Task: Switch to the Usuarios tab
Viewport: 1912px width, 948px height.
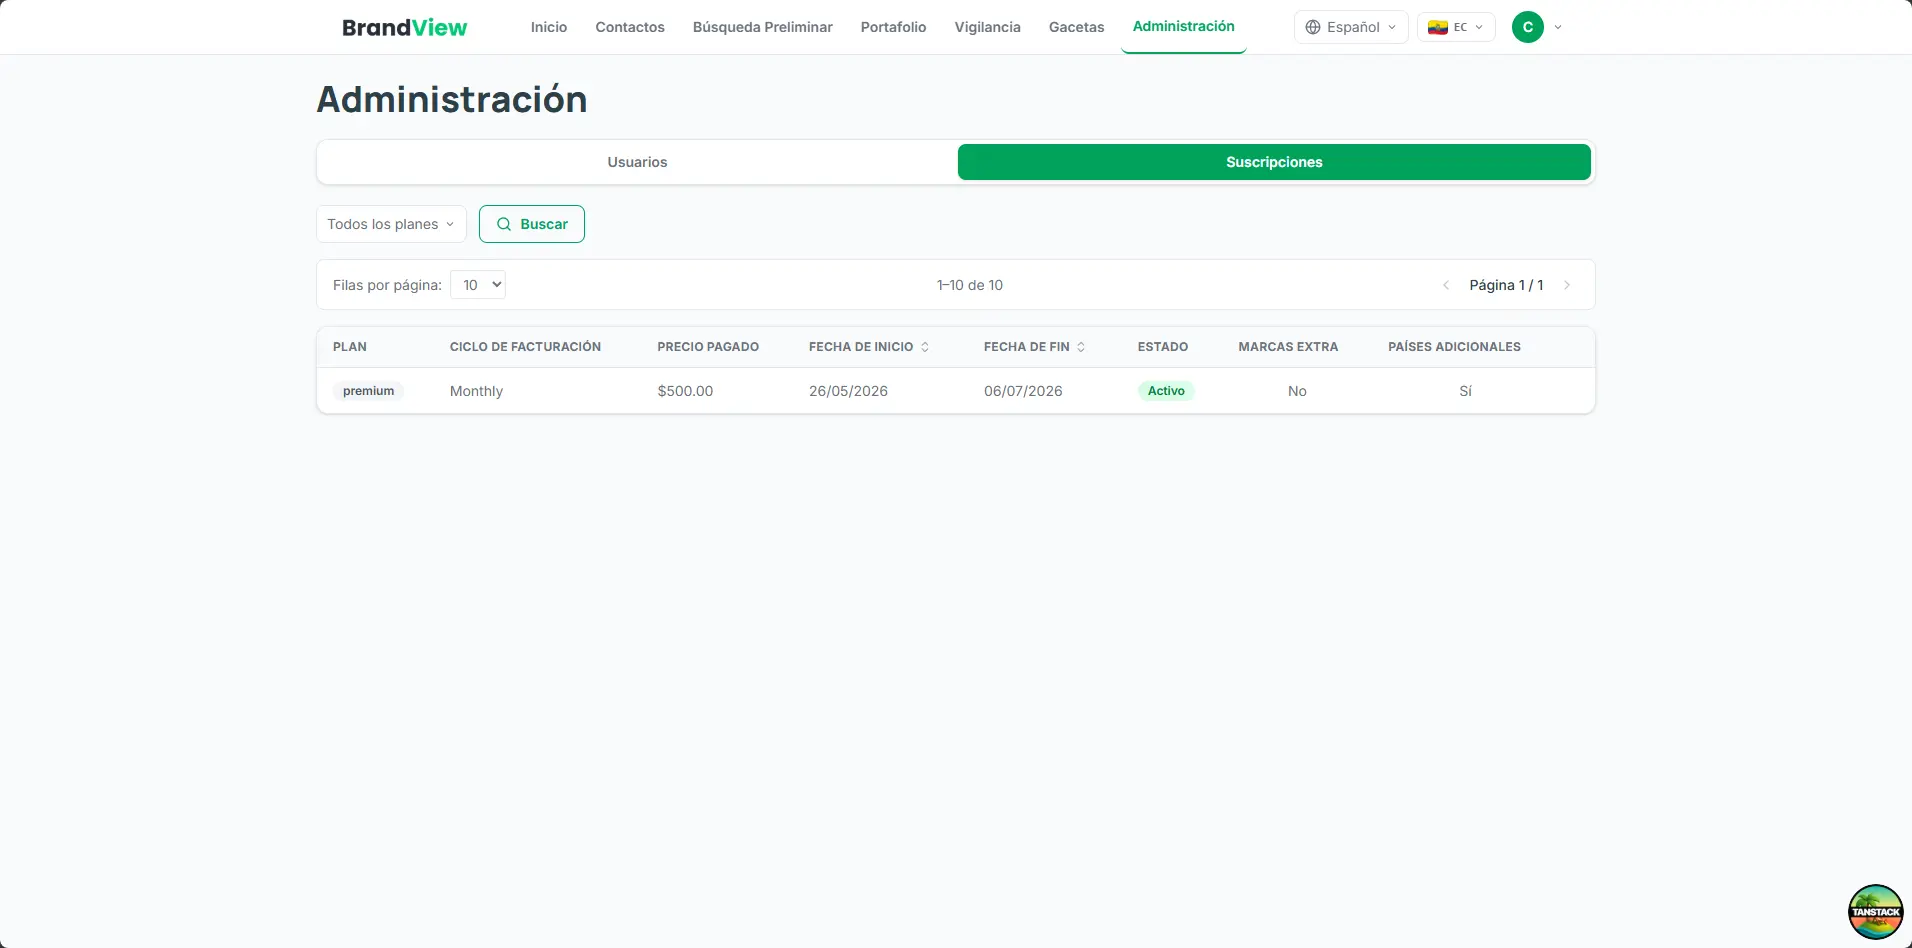Action: click(637, 162)
